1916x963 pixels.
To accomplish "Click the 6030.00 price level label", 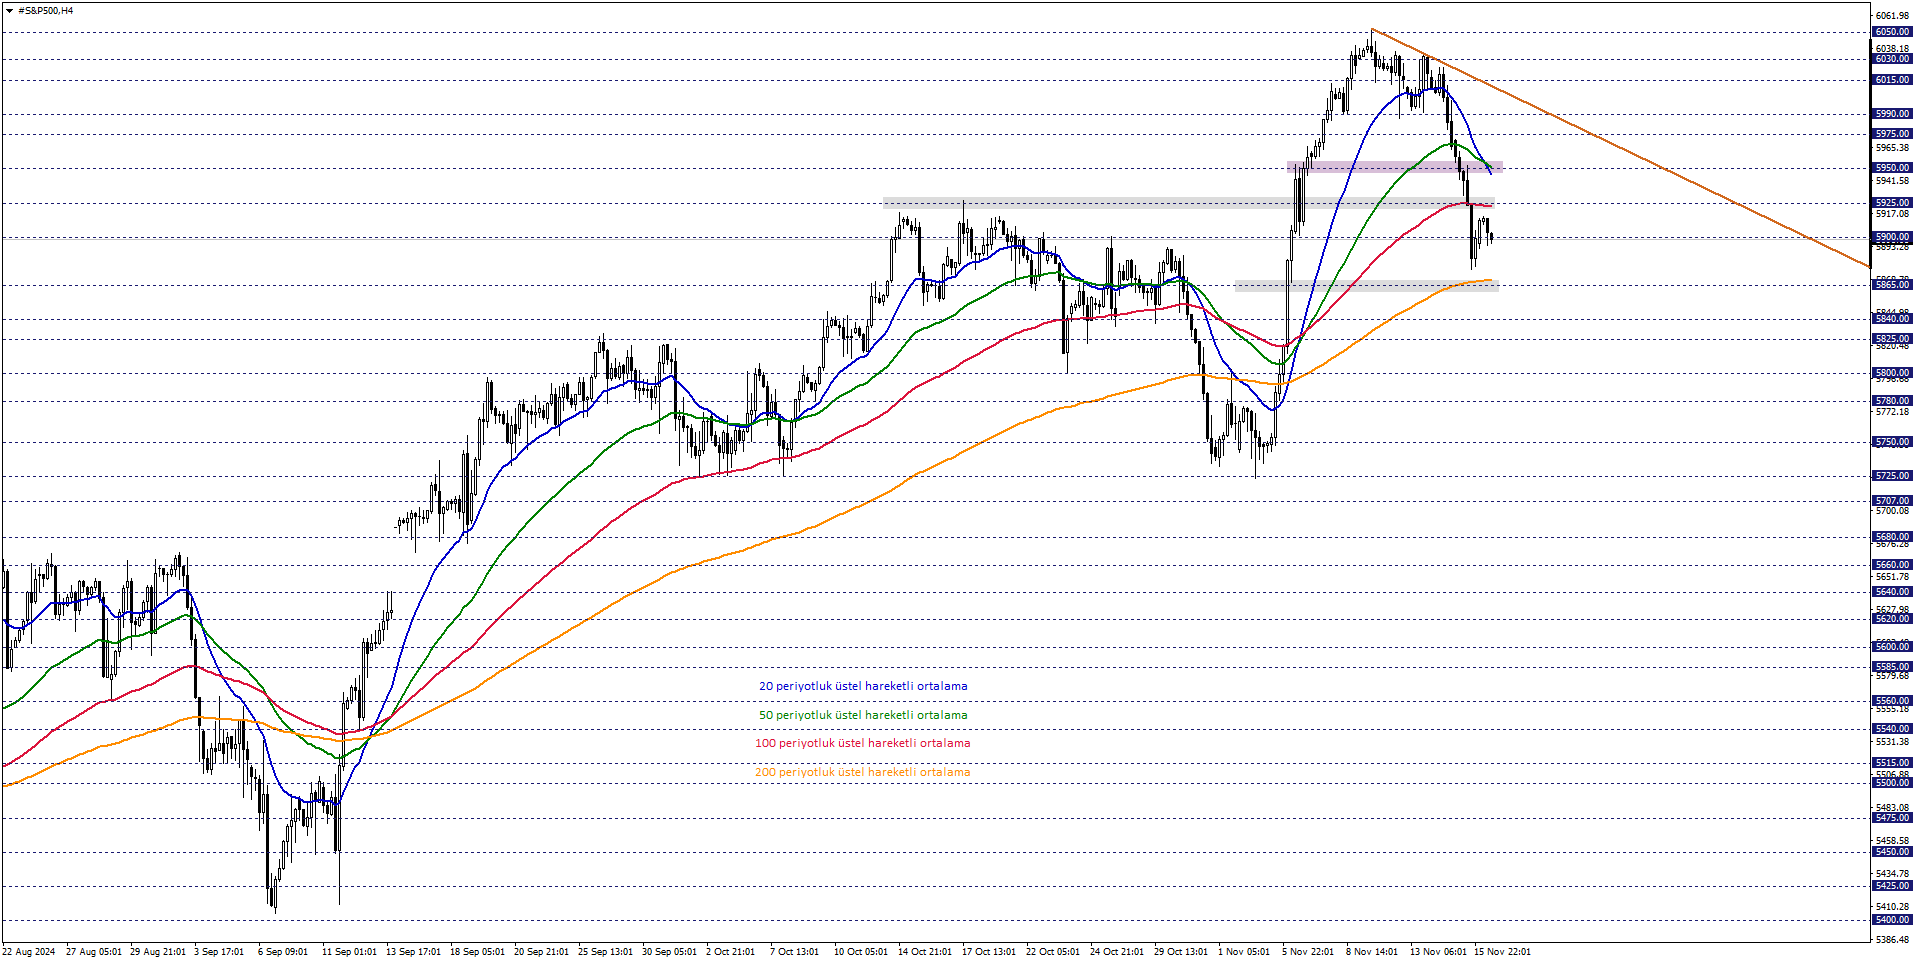I will tap(1892, 59).
